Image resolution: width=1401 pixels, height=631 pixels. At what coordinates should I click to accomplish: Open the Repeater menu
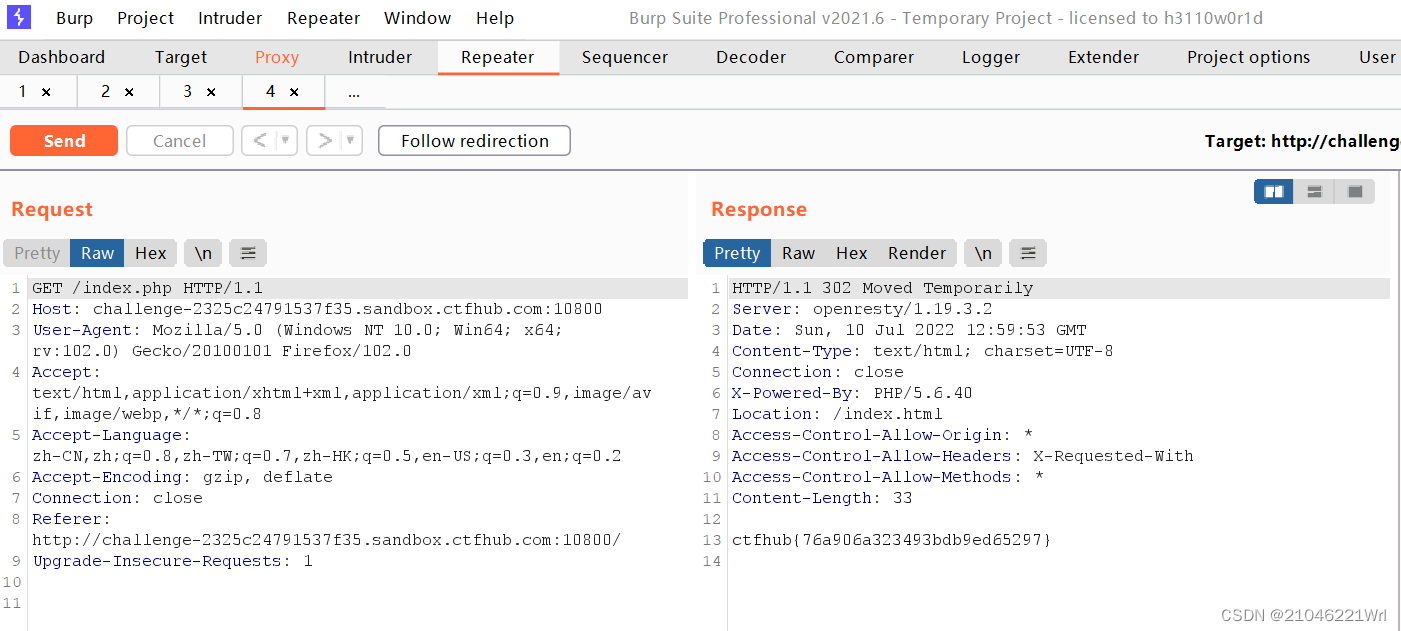tap(323, 18)
